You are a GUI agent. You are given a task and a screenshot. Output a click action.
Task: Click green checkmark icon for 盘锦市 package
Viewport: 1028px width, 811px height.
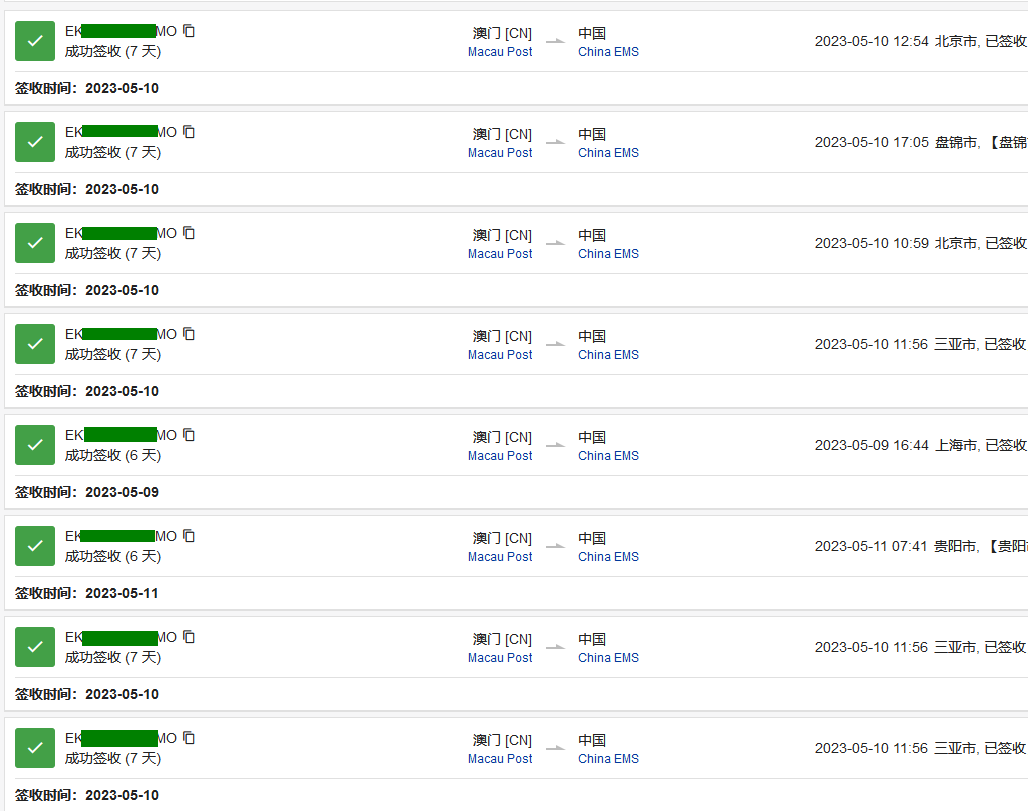(35, 142)
